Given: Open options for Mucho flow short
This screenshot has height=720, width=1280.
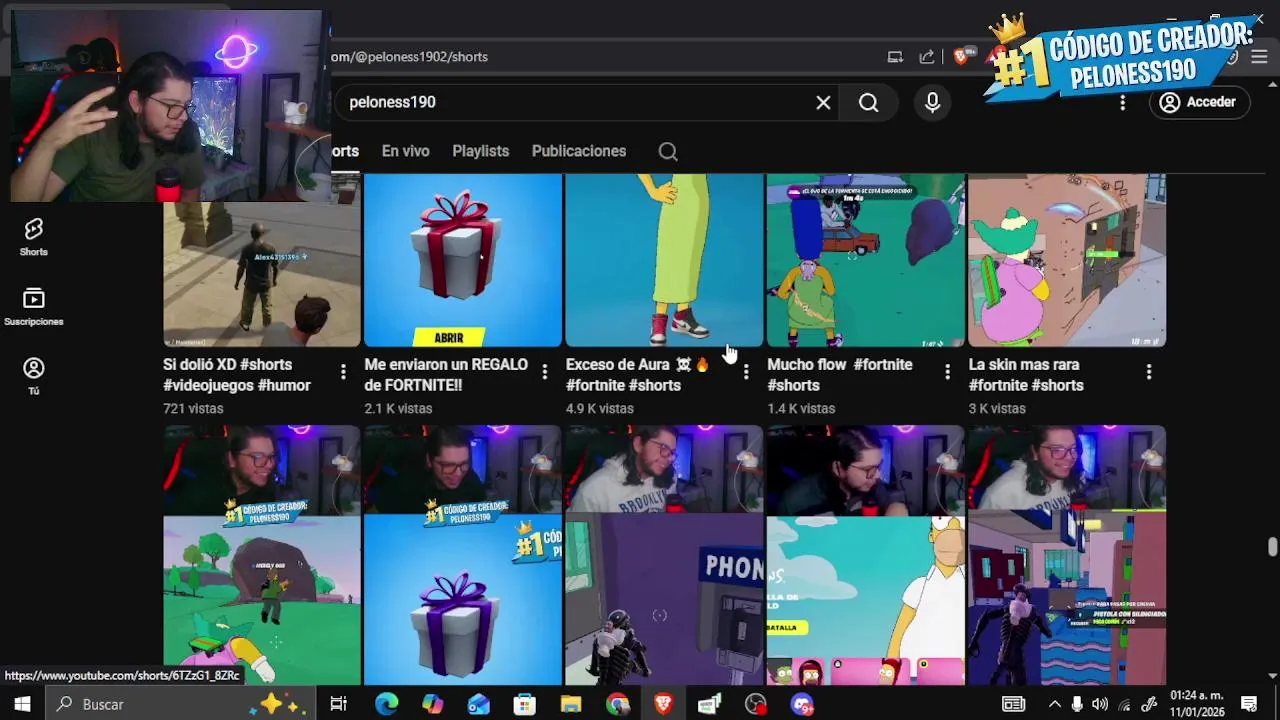Looking at the screenshot, I should point(947,372).
